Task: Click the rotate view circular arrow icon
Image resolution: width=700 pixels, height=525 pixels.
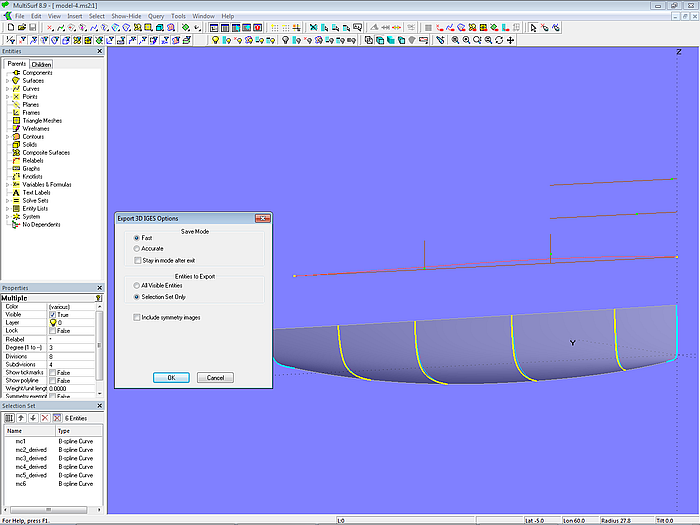Action: [x=498, y=40]
